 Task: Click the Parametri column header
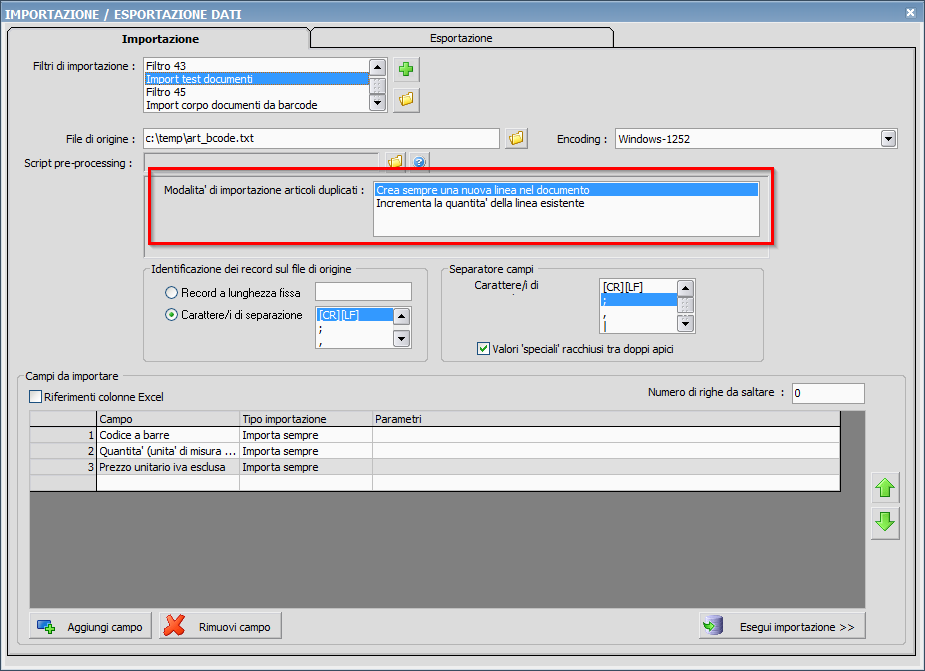[606, 419]
